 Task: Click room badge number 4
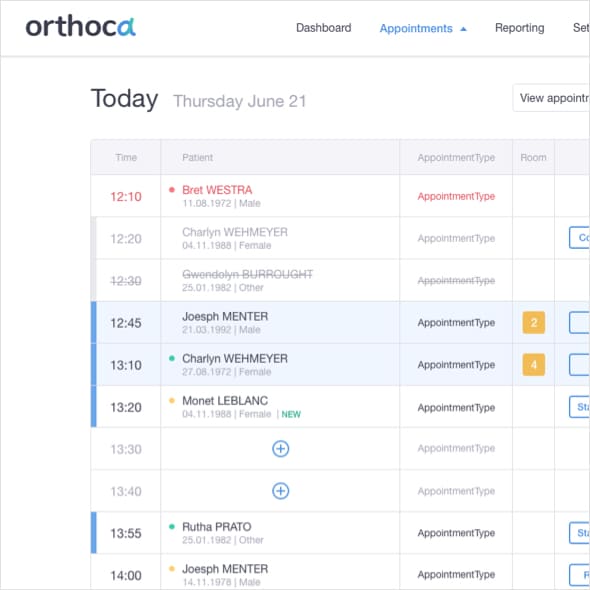(534, 365)
